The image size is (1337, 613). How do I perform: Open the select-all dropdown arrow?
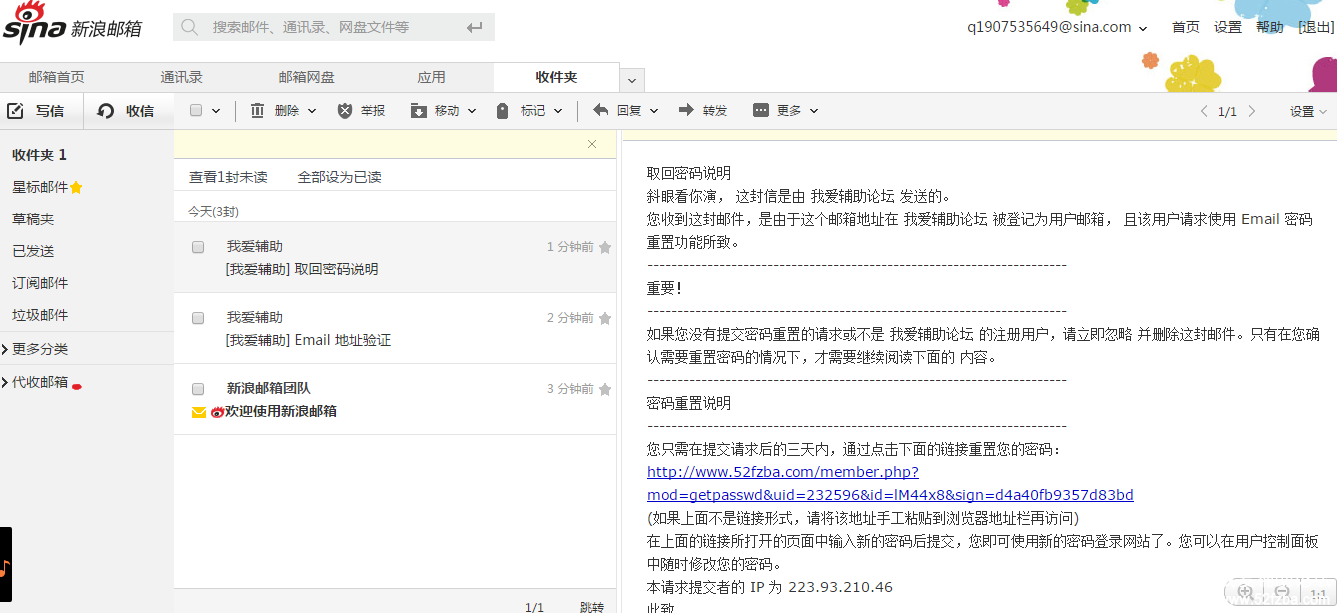click(x=218, y=111)
